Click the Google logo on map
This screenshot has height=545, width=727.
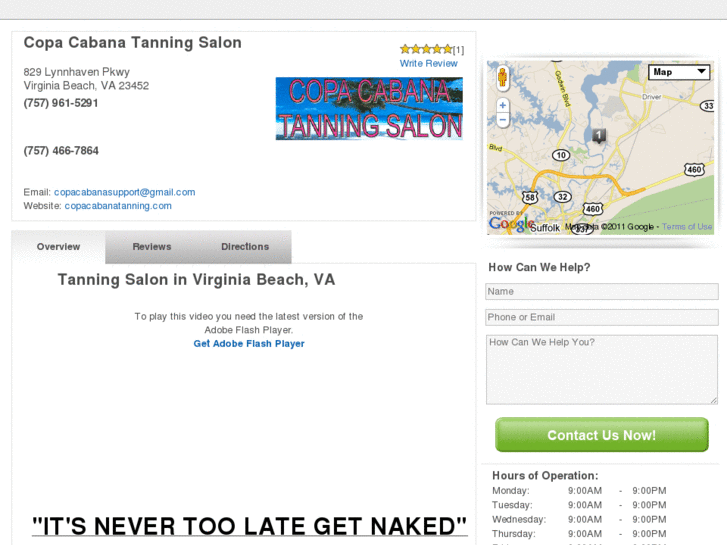(510, 224)
